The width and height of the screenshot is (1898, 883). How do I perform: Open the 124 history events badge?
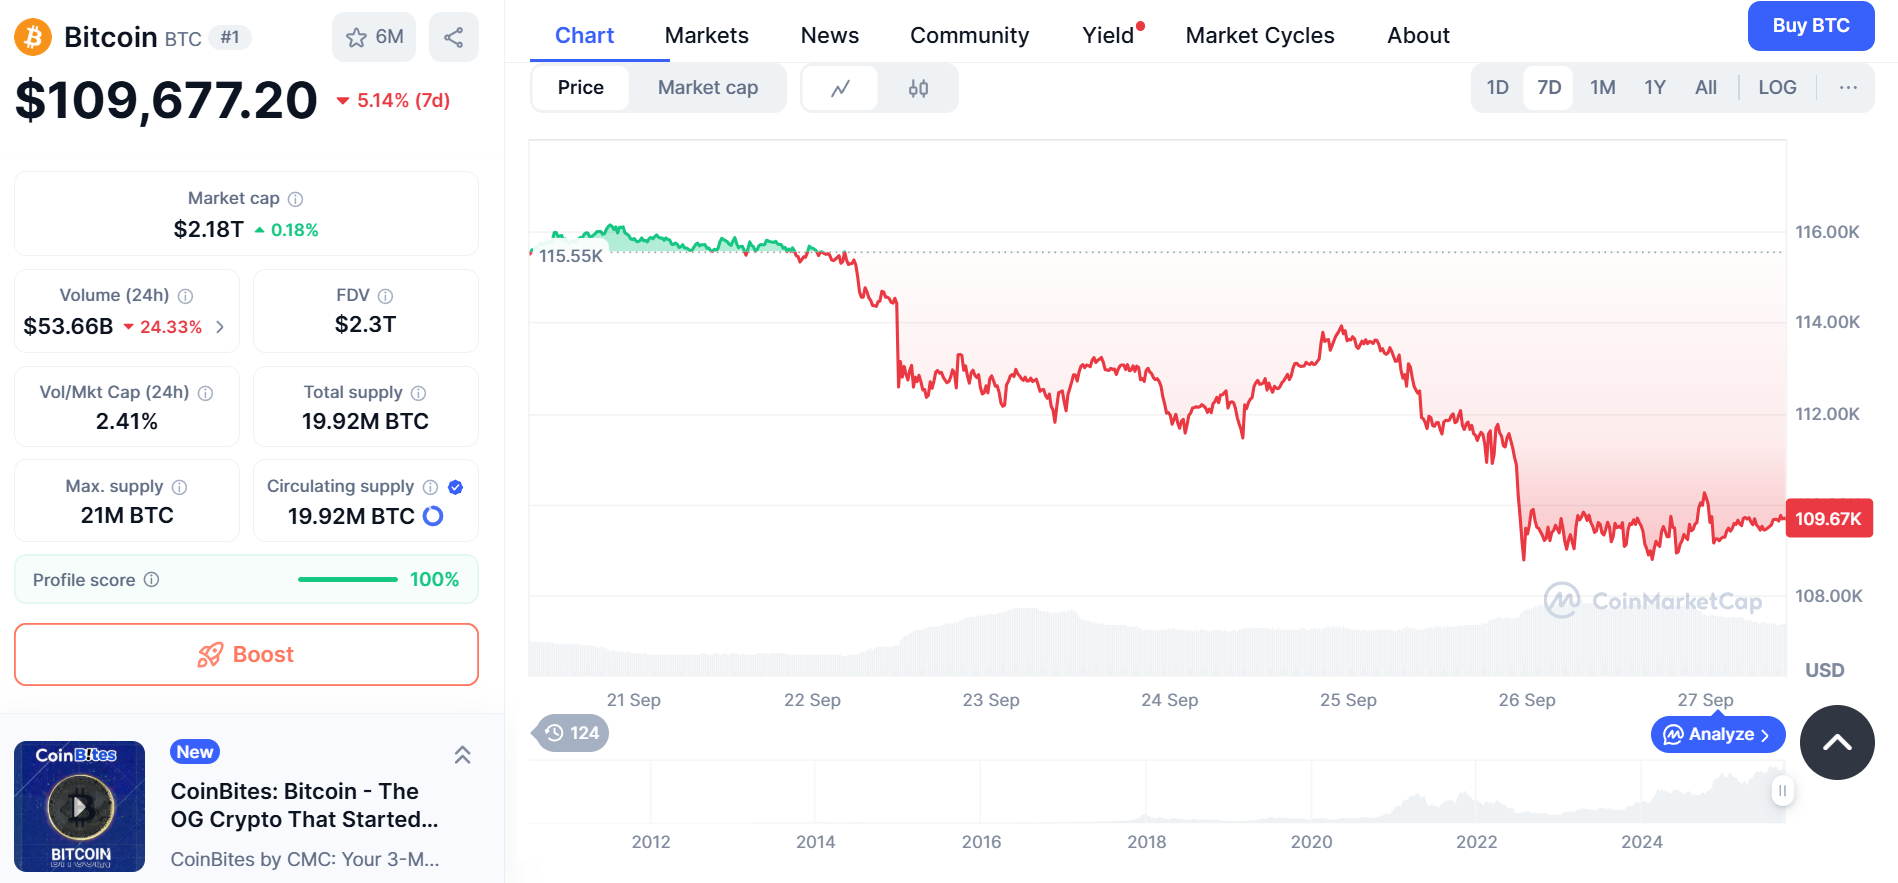[x=572, y=733]
